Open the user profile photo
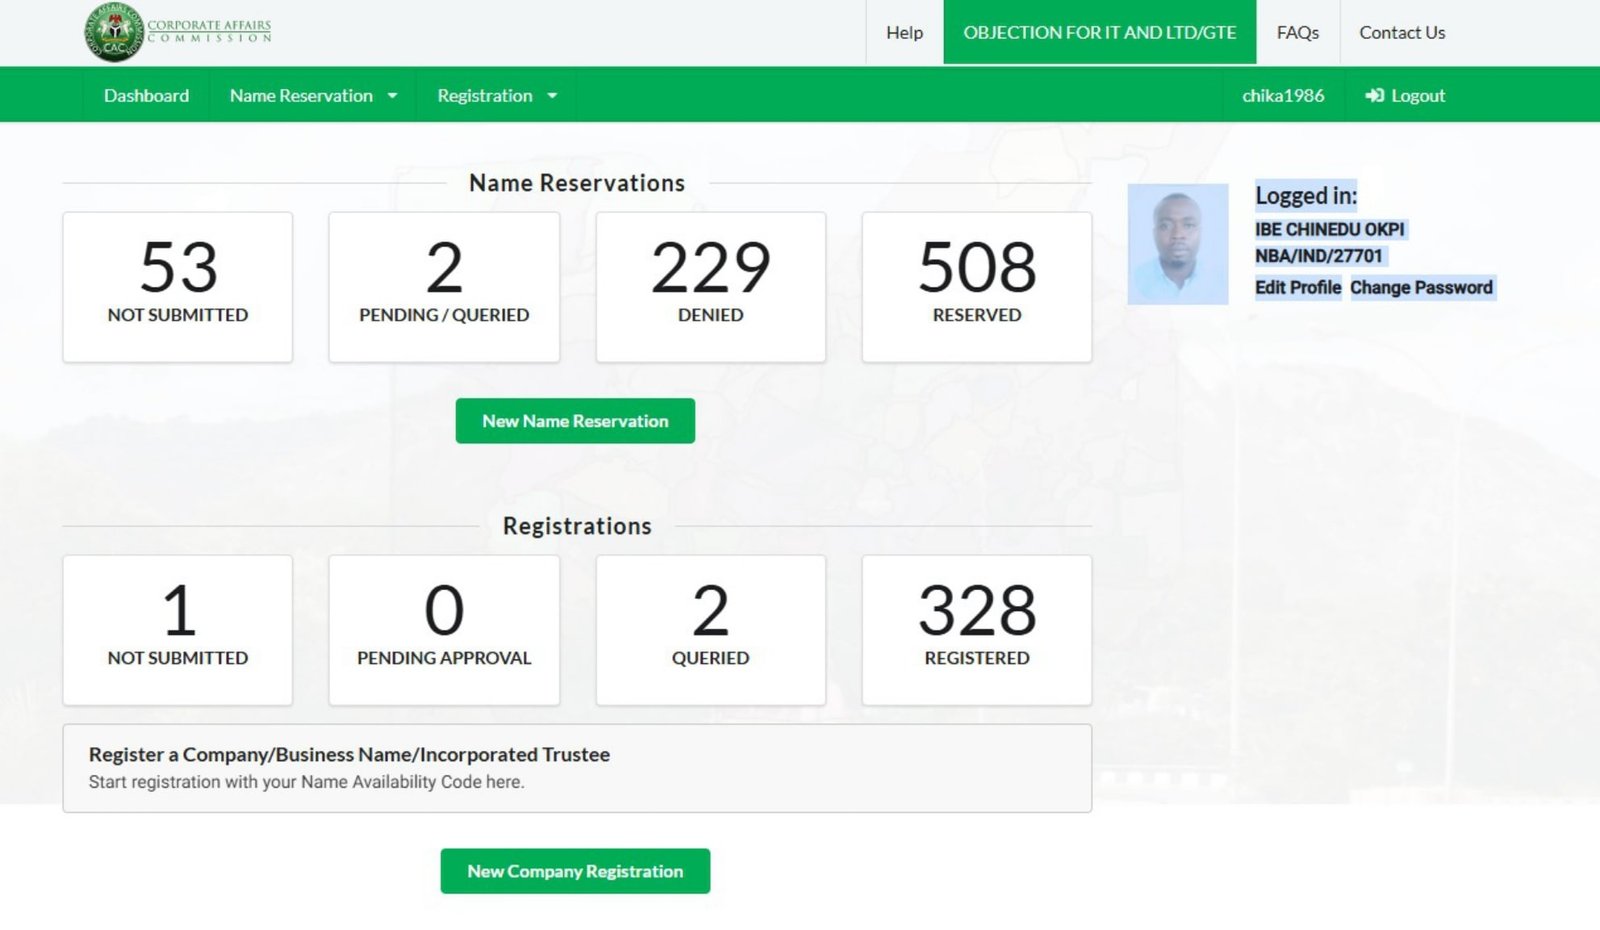Viewport: 1600px width, 930px height. (x=1177, y=244)
